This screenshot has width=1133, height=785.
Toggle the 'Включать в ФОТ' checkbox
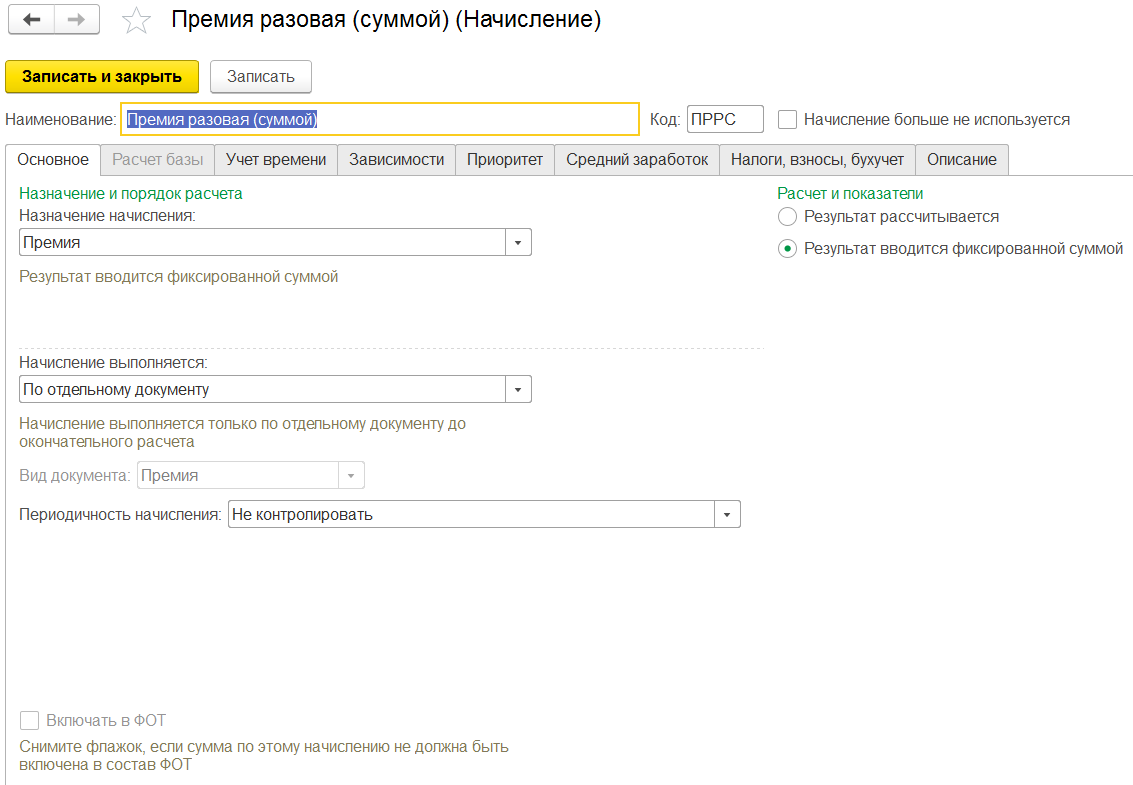30,720
